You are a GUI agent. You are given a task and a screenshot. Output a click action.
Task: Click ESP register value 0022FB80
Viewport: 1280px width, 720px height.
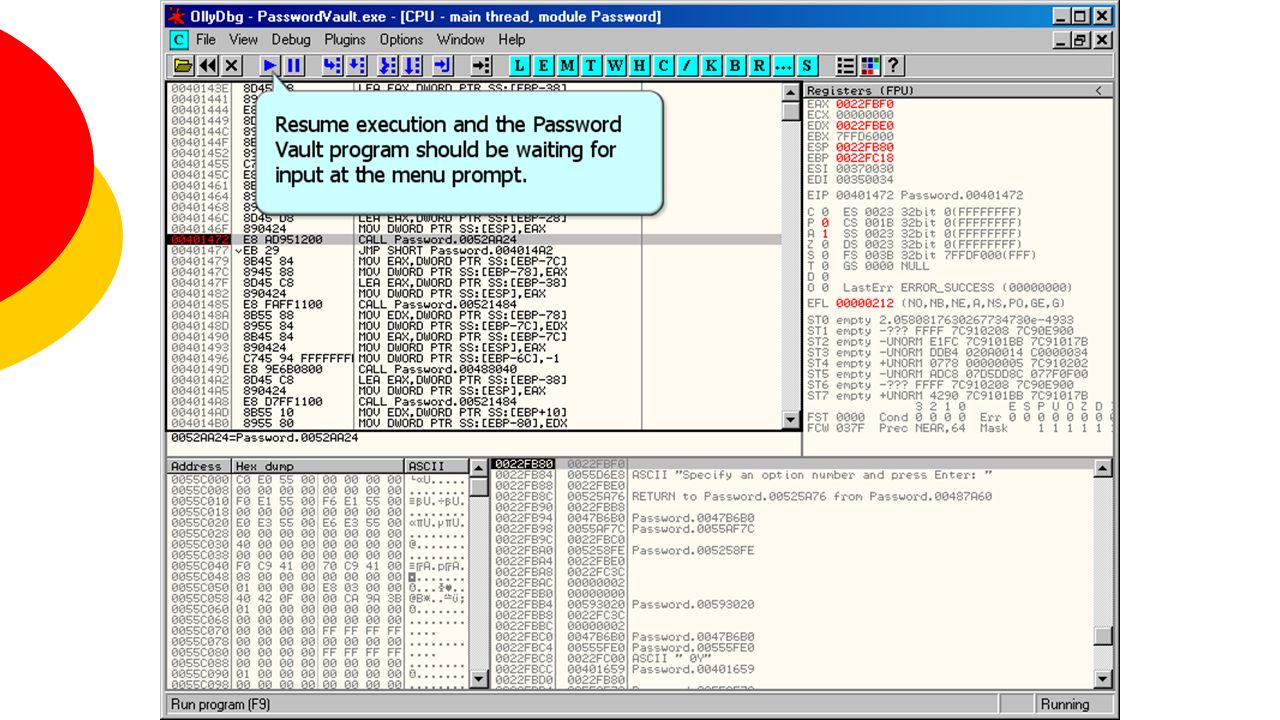865,147
